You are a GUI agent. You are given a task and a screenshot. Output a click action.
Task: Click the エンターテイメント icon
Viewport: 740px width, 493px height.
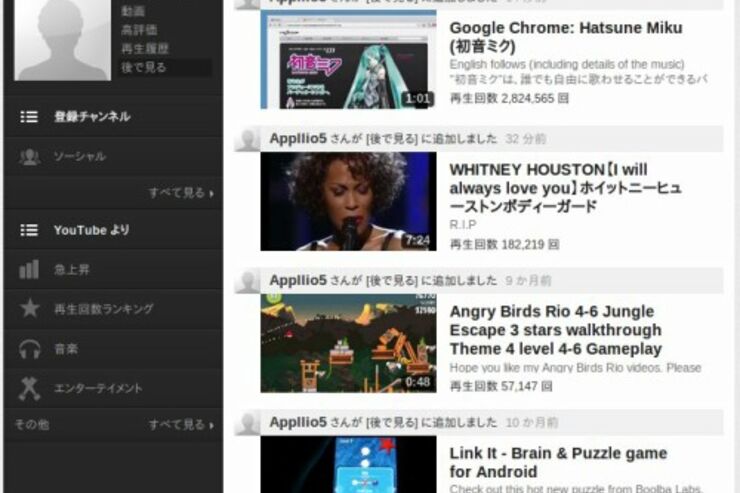click(29, 388)
